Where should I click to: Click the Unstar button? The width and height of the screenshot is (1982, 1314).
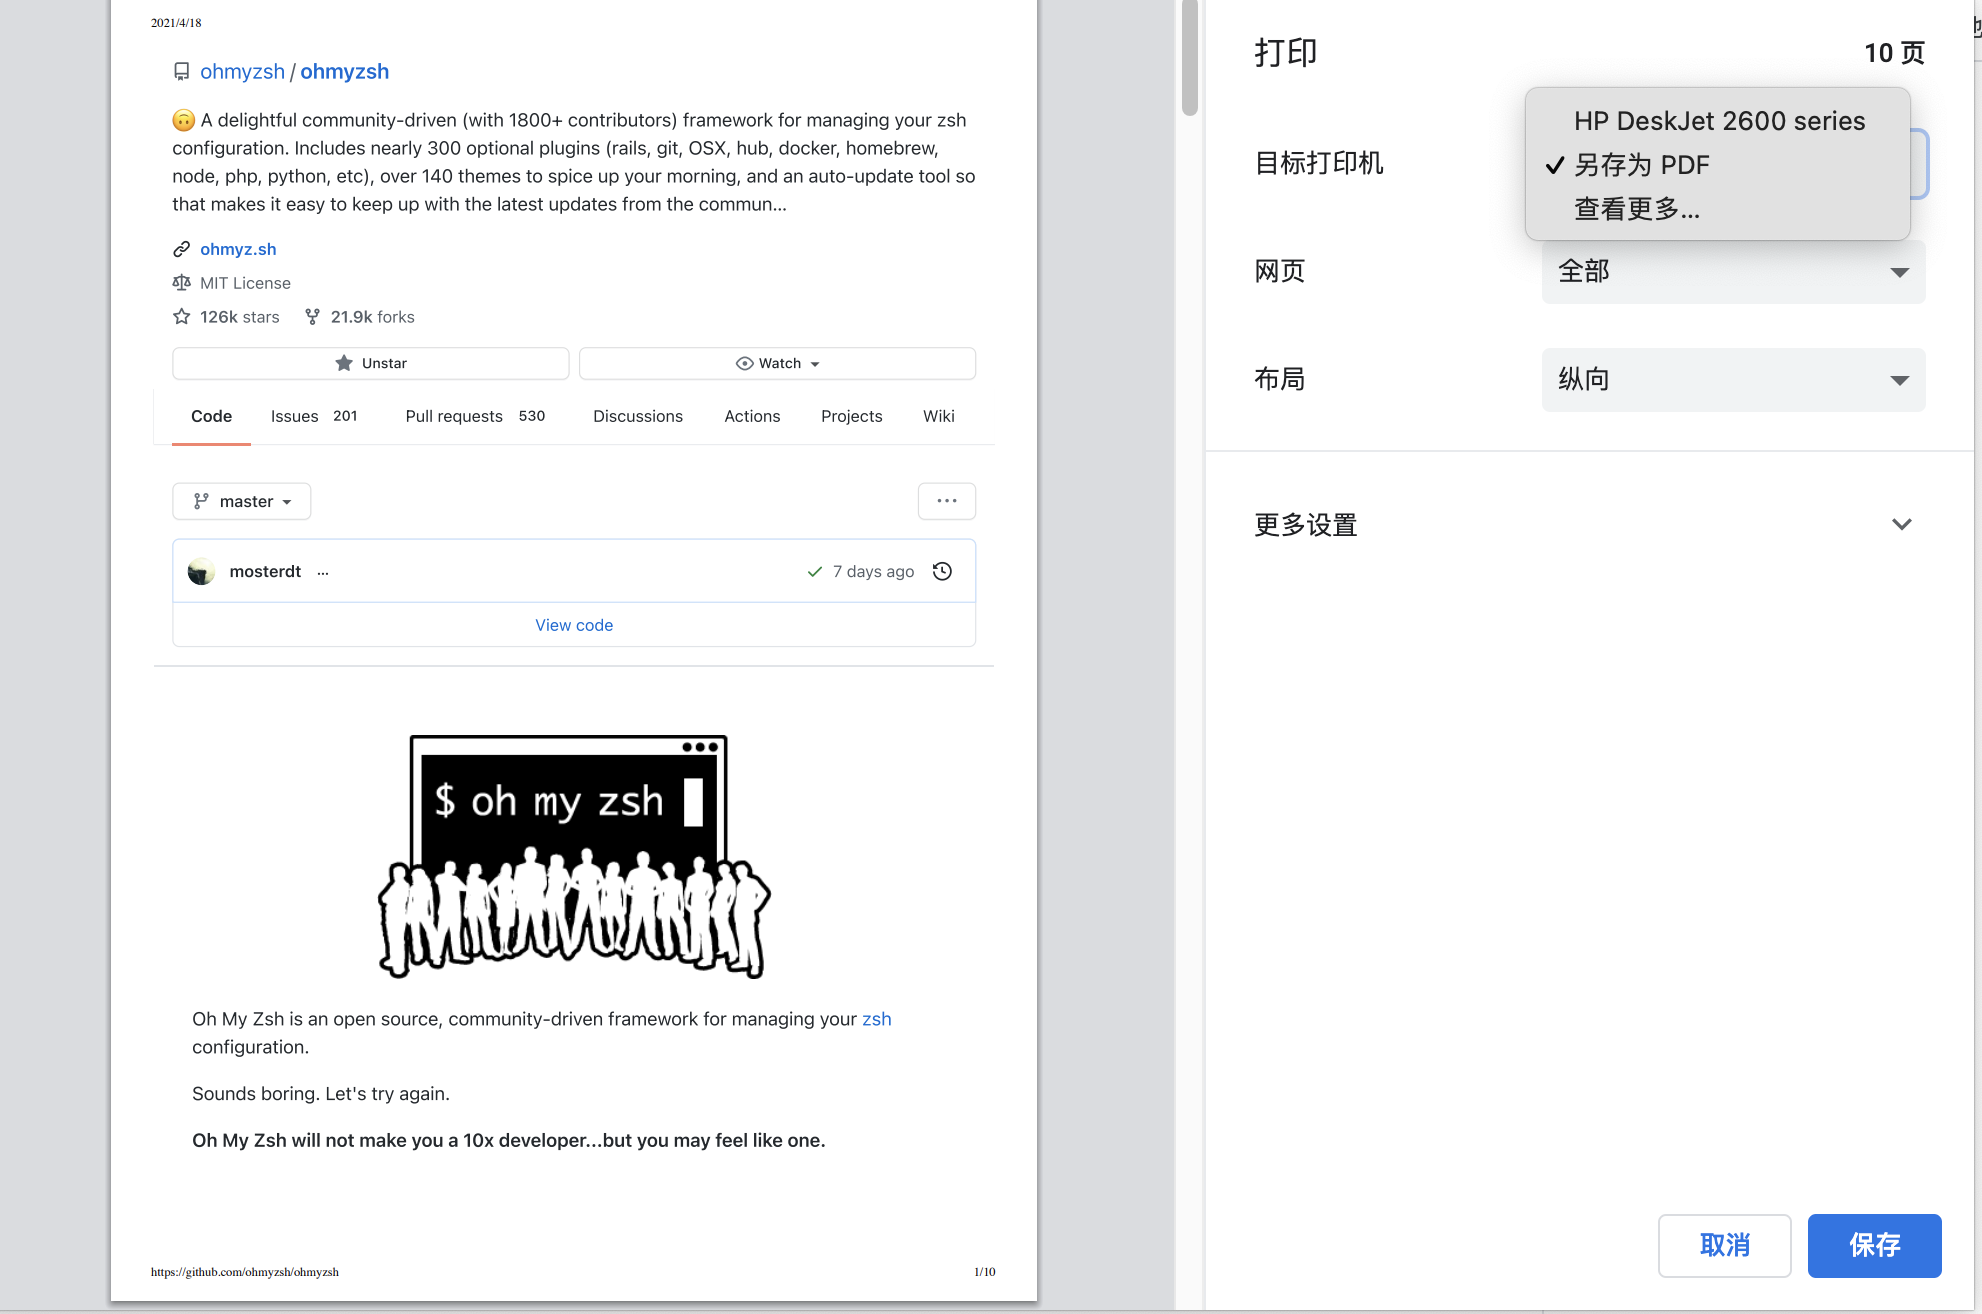[x=371, y=363]
